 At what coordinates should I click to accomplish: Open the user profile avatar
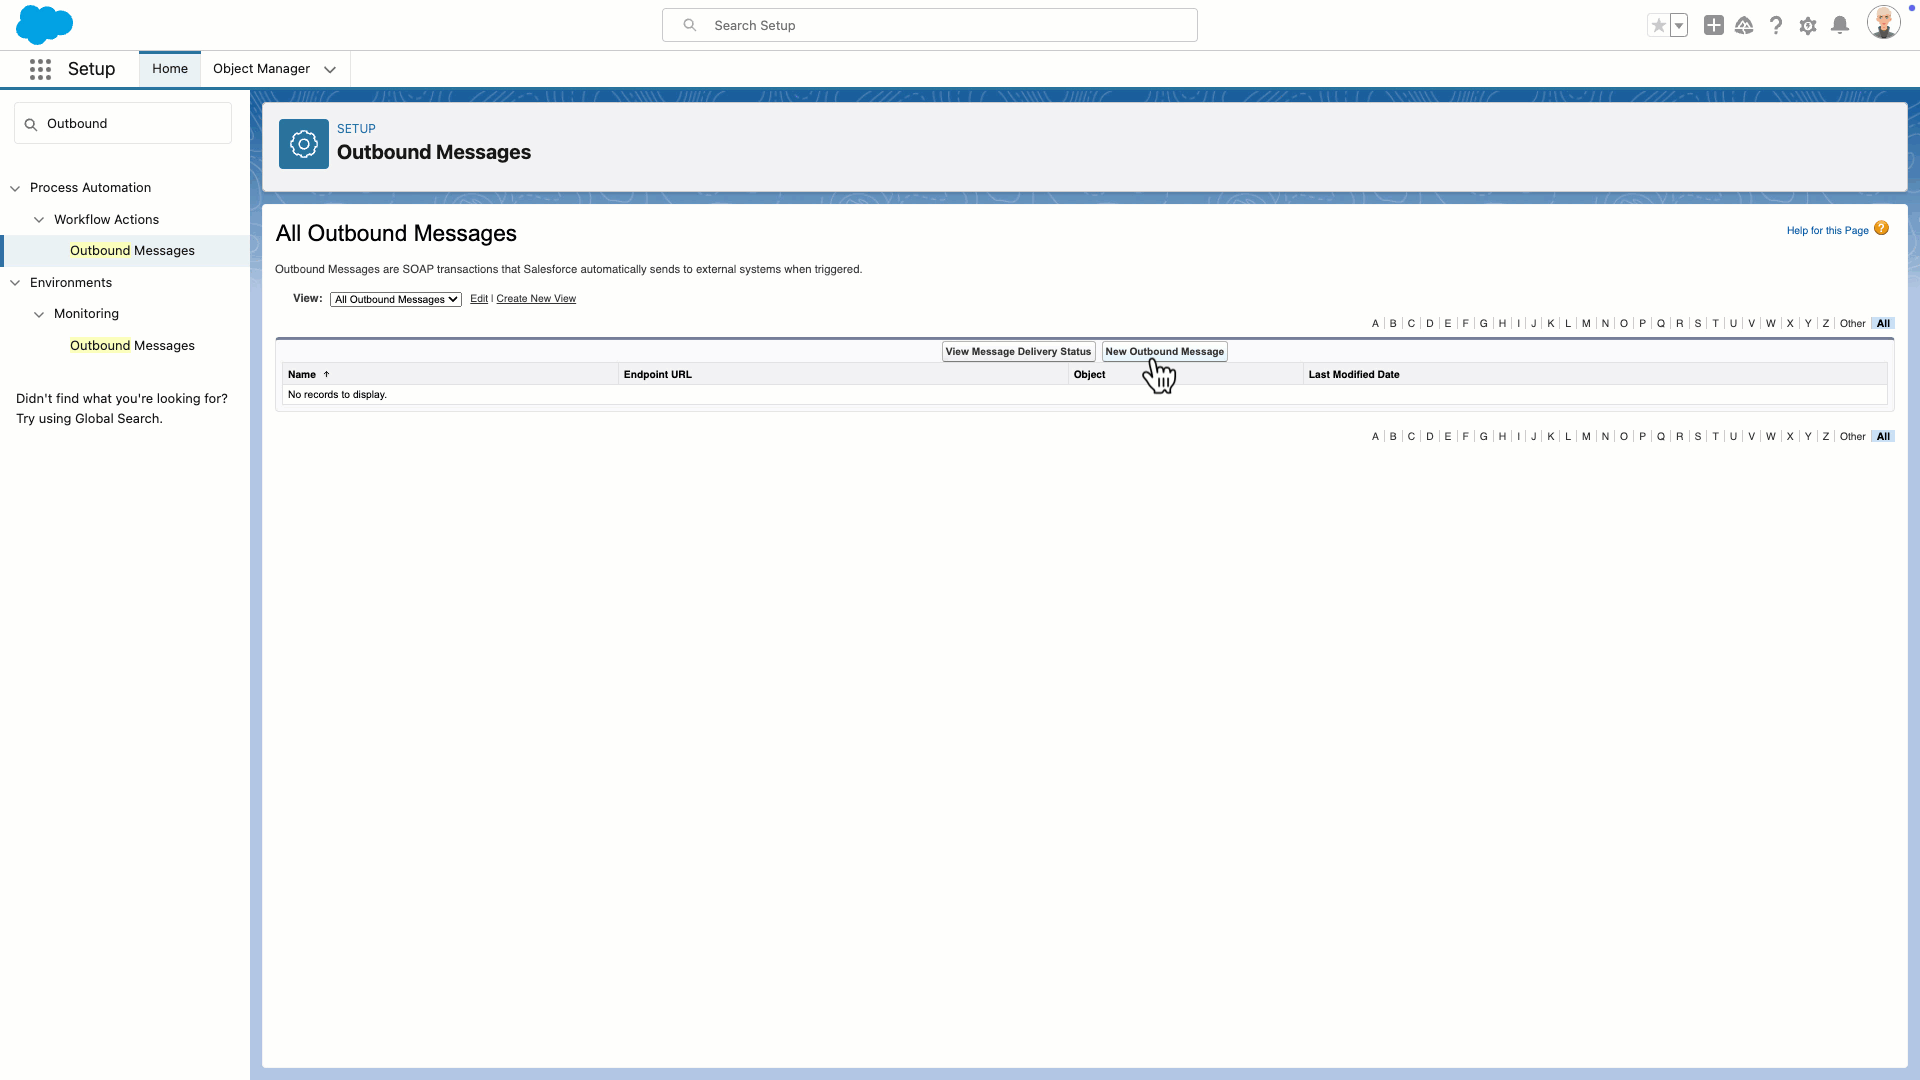[x=1882, y=23]
